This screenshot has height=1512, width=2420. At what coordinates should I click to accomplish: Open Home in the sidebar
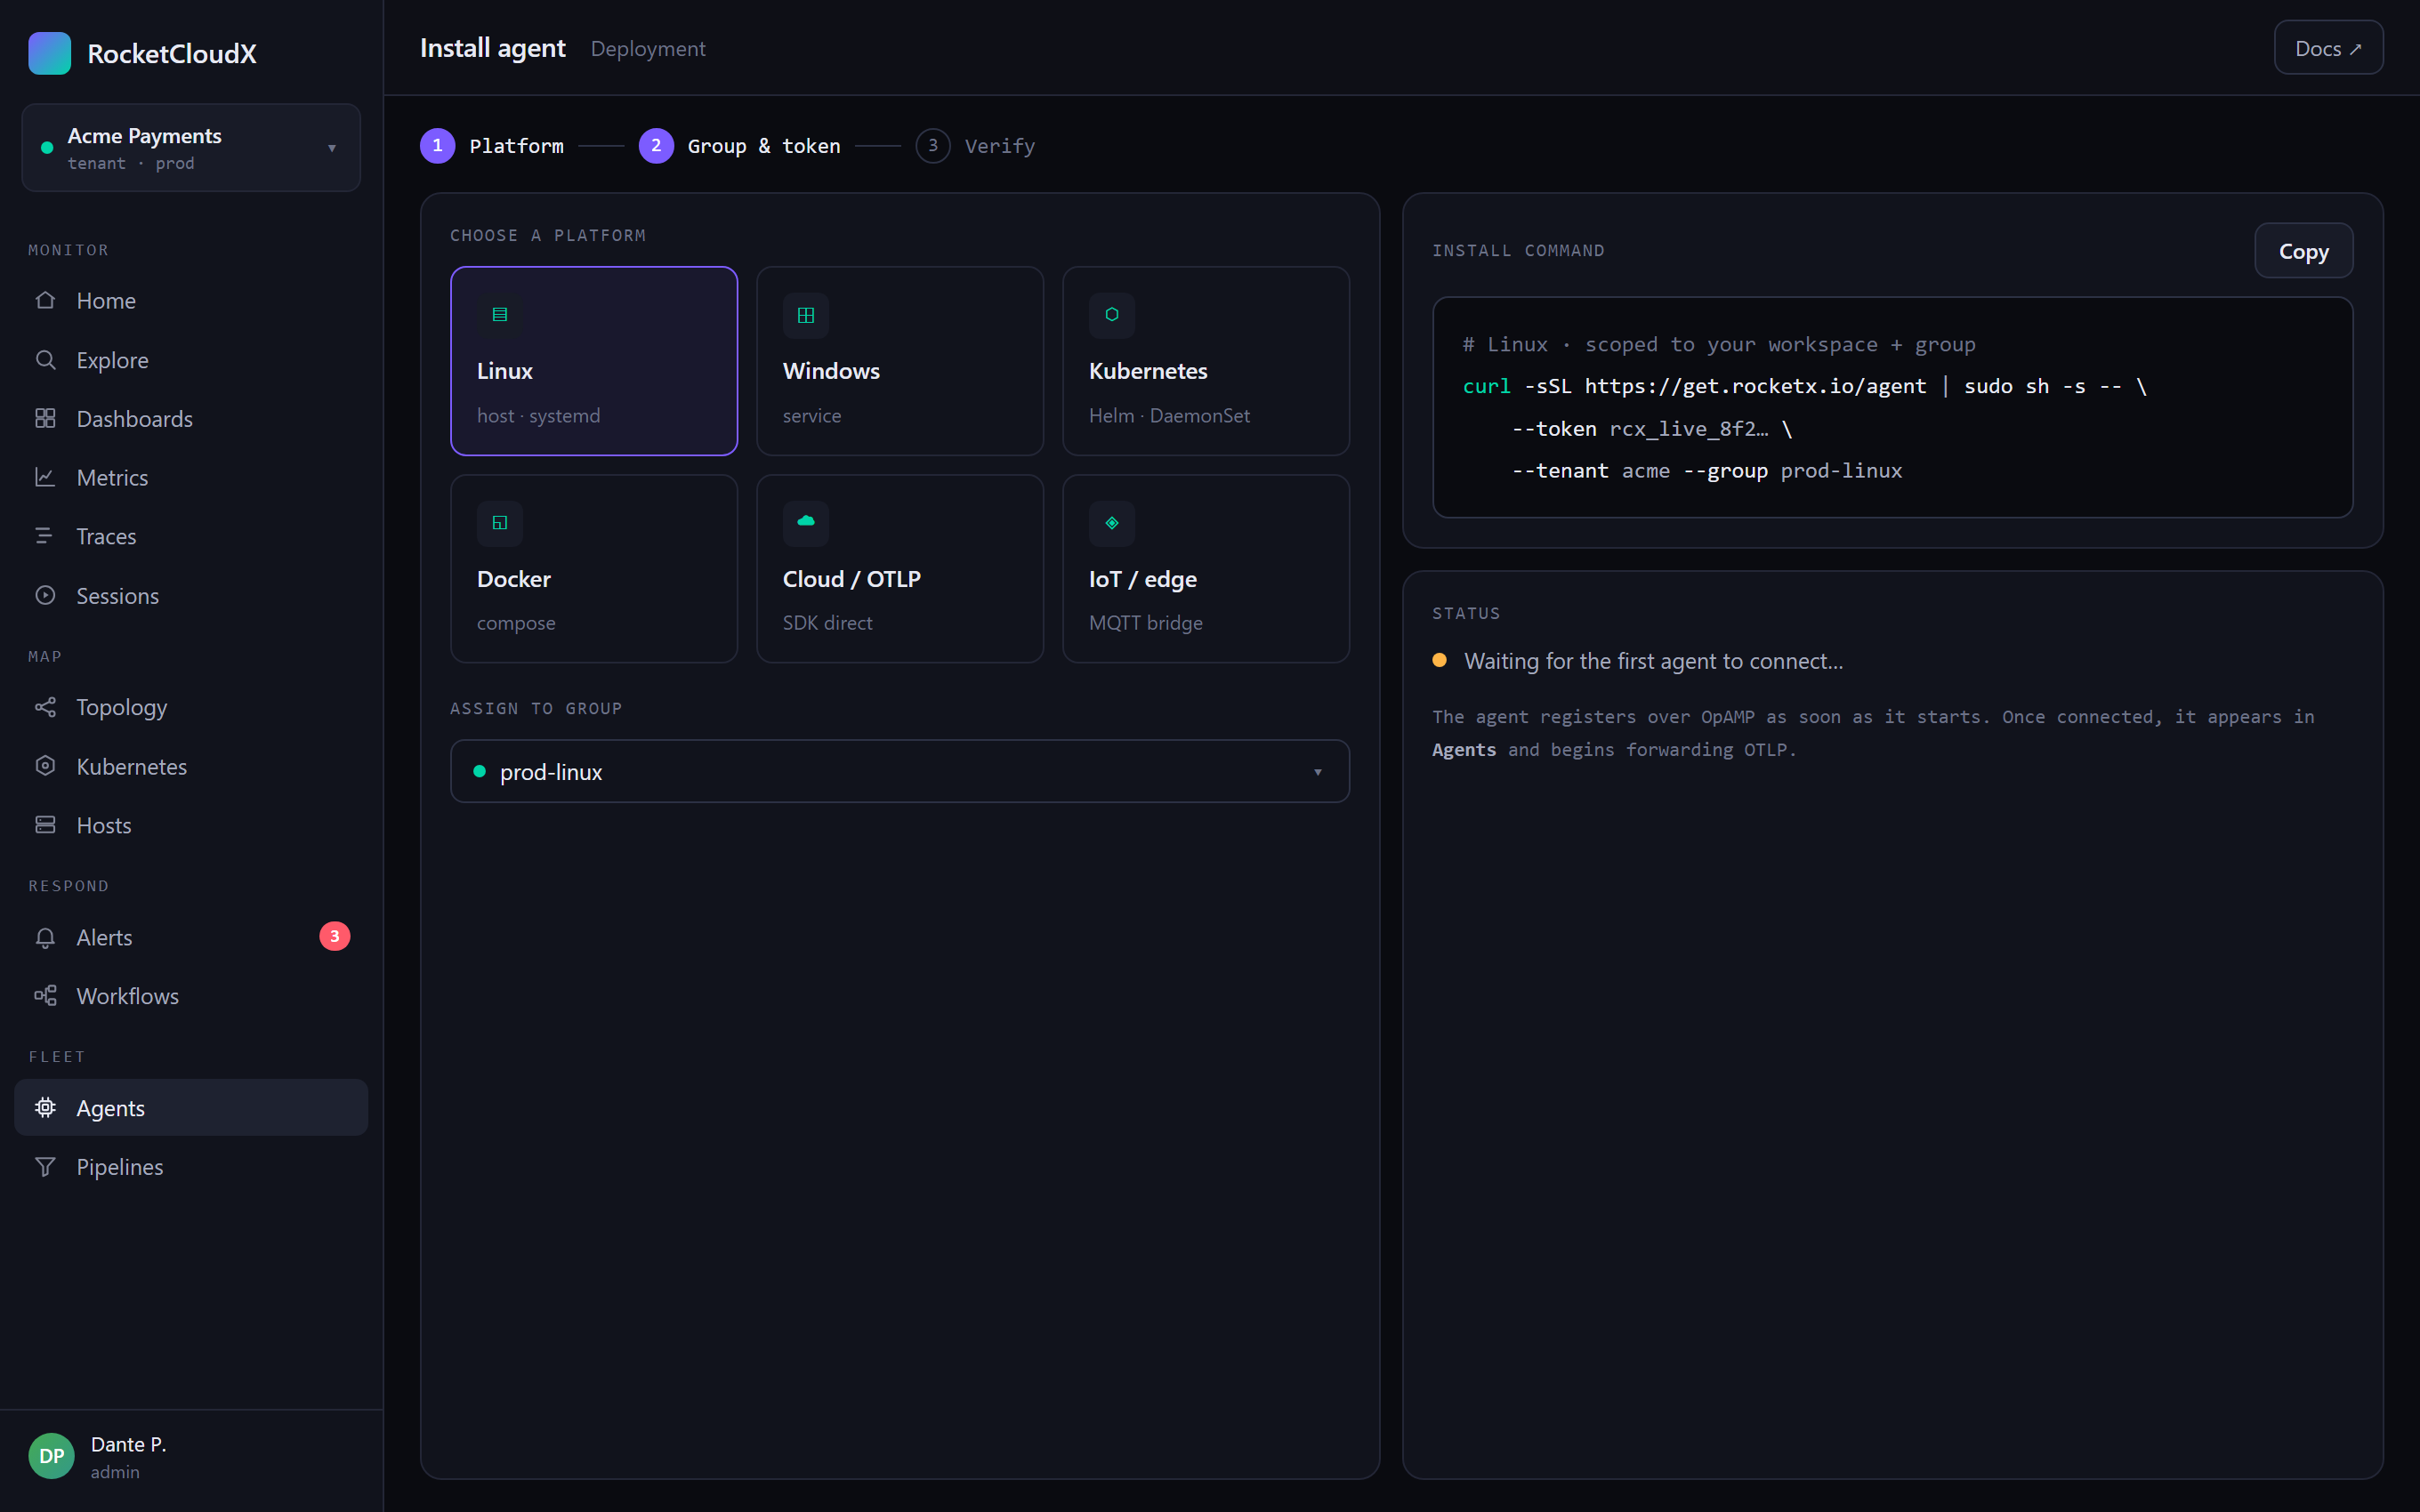tap(191, 300)
